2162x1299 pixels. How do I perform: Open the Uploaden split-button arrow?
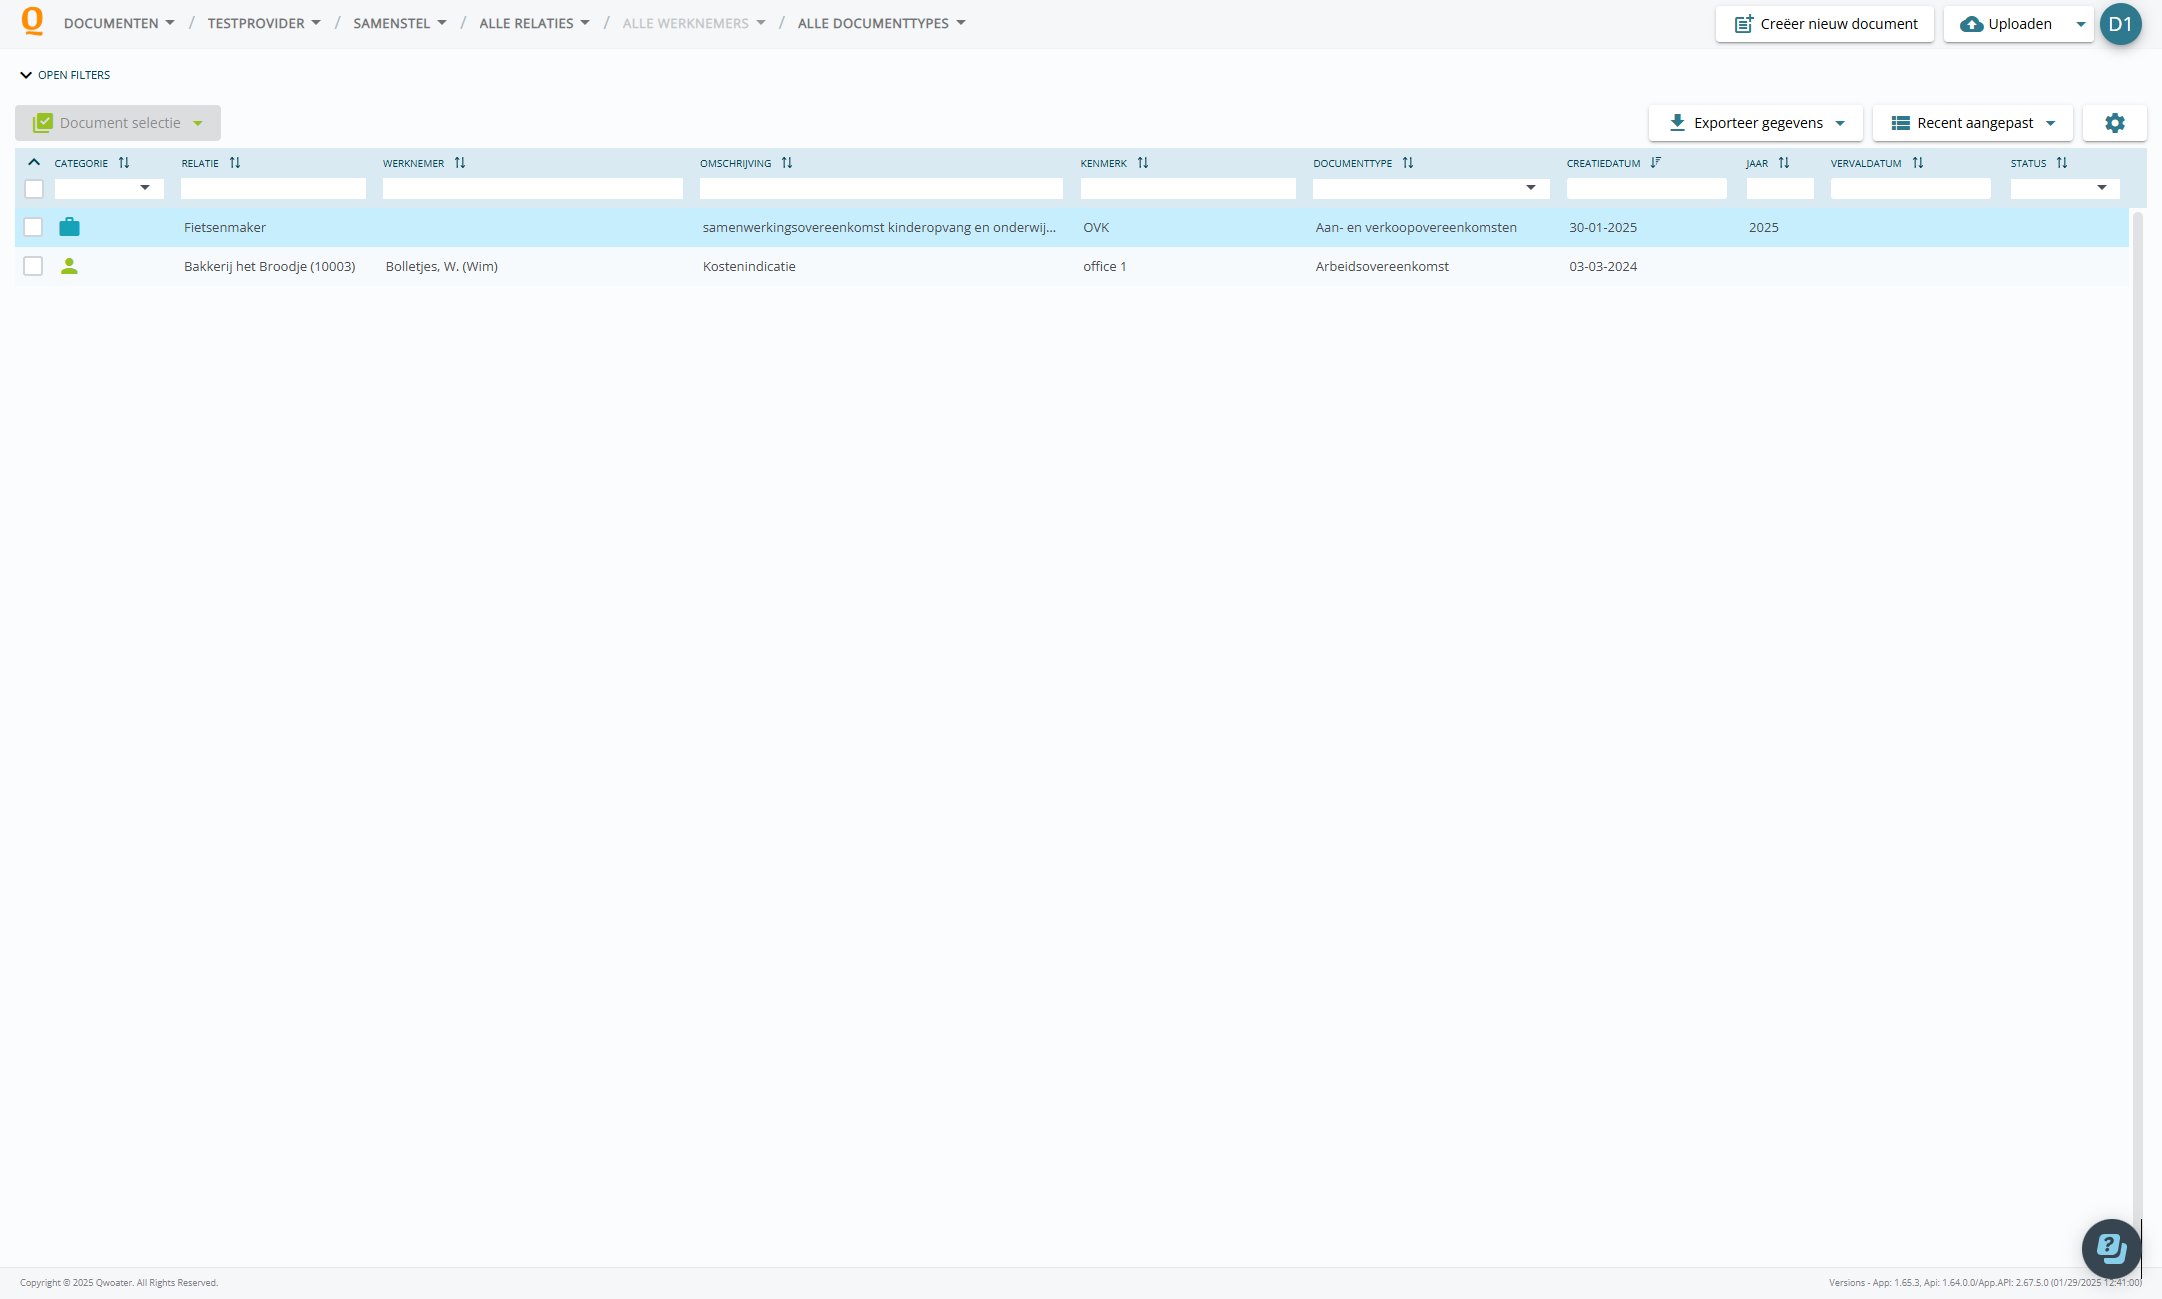(x=2081, y=24)
